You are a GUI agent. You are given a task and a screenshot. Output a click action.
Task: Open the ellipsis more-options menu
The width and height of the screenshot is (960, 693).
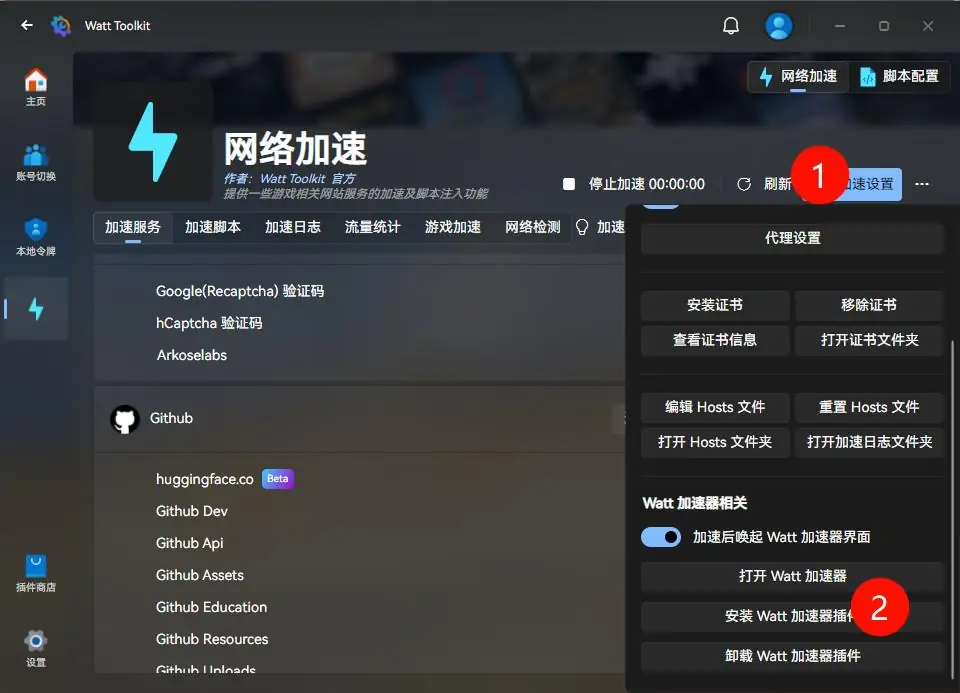(x=922, y=184)
